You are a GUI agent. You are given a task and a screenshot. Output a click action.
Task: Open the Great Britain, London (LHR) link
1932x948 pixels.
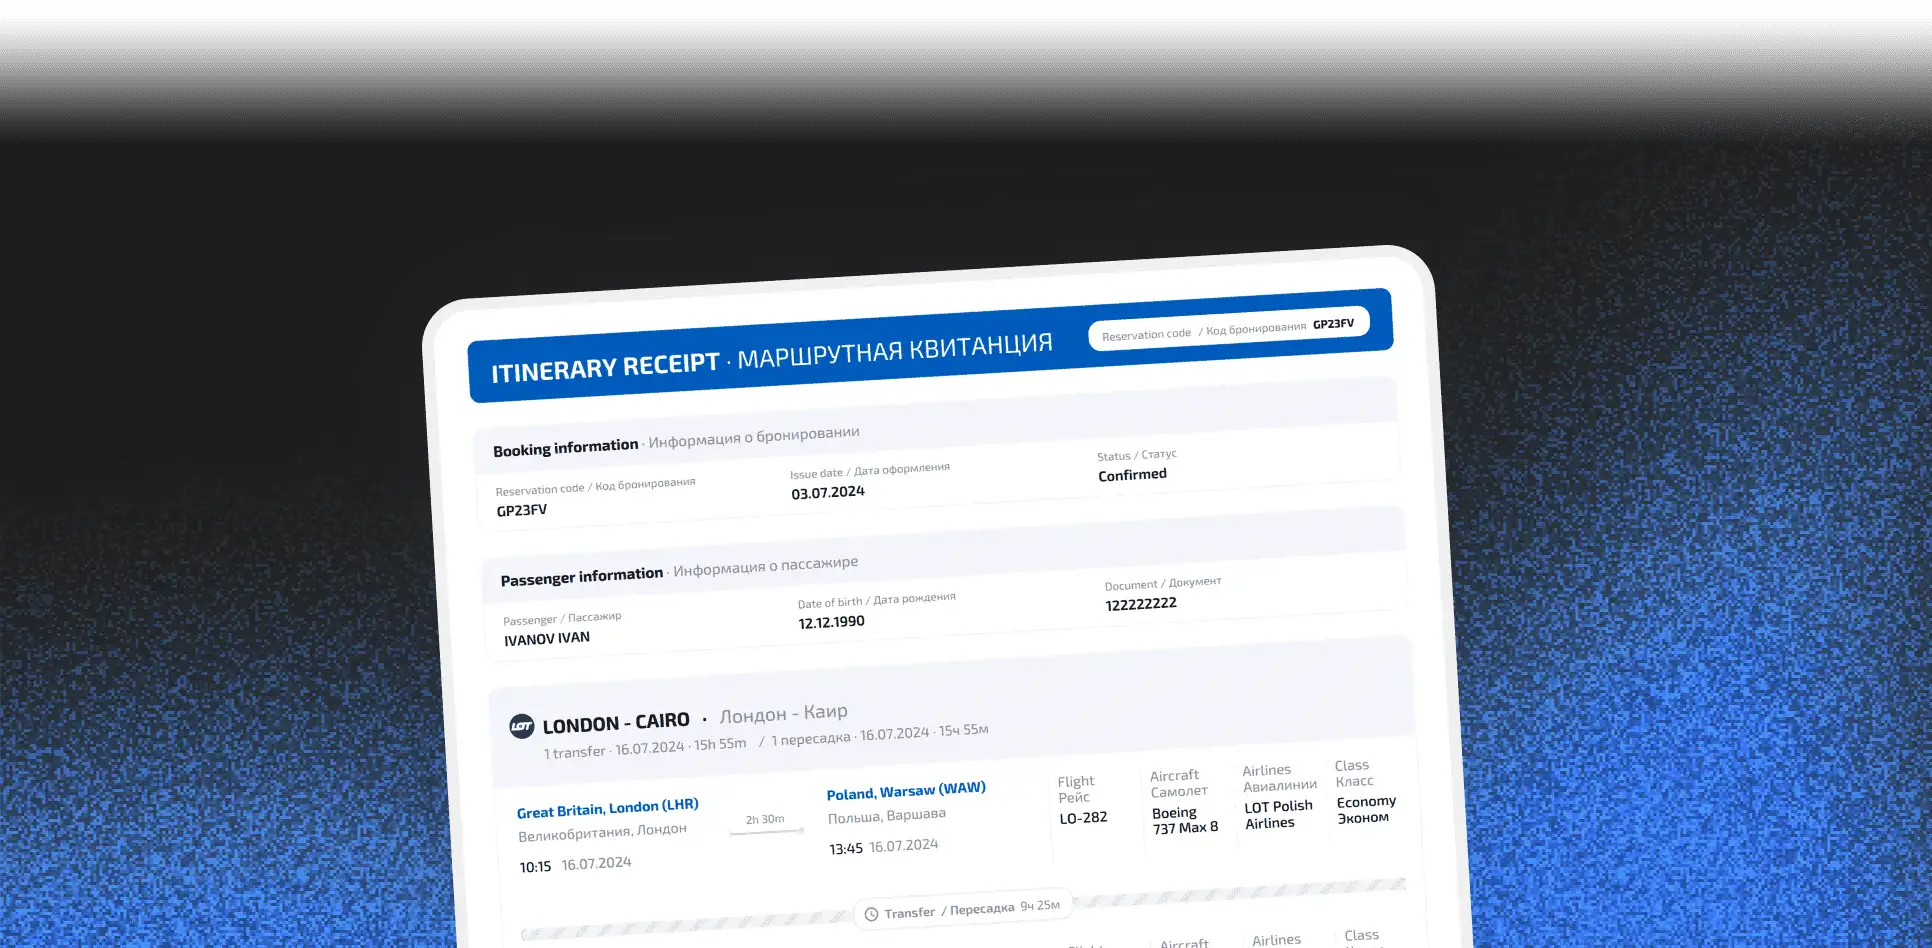pos(607,808)
